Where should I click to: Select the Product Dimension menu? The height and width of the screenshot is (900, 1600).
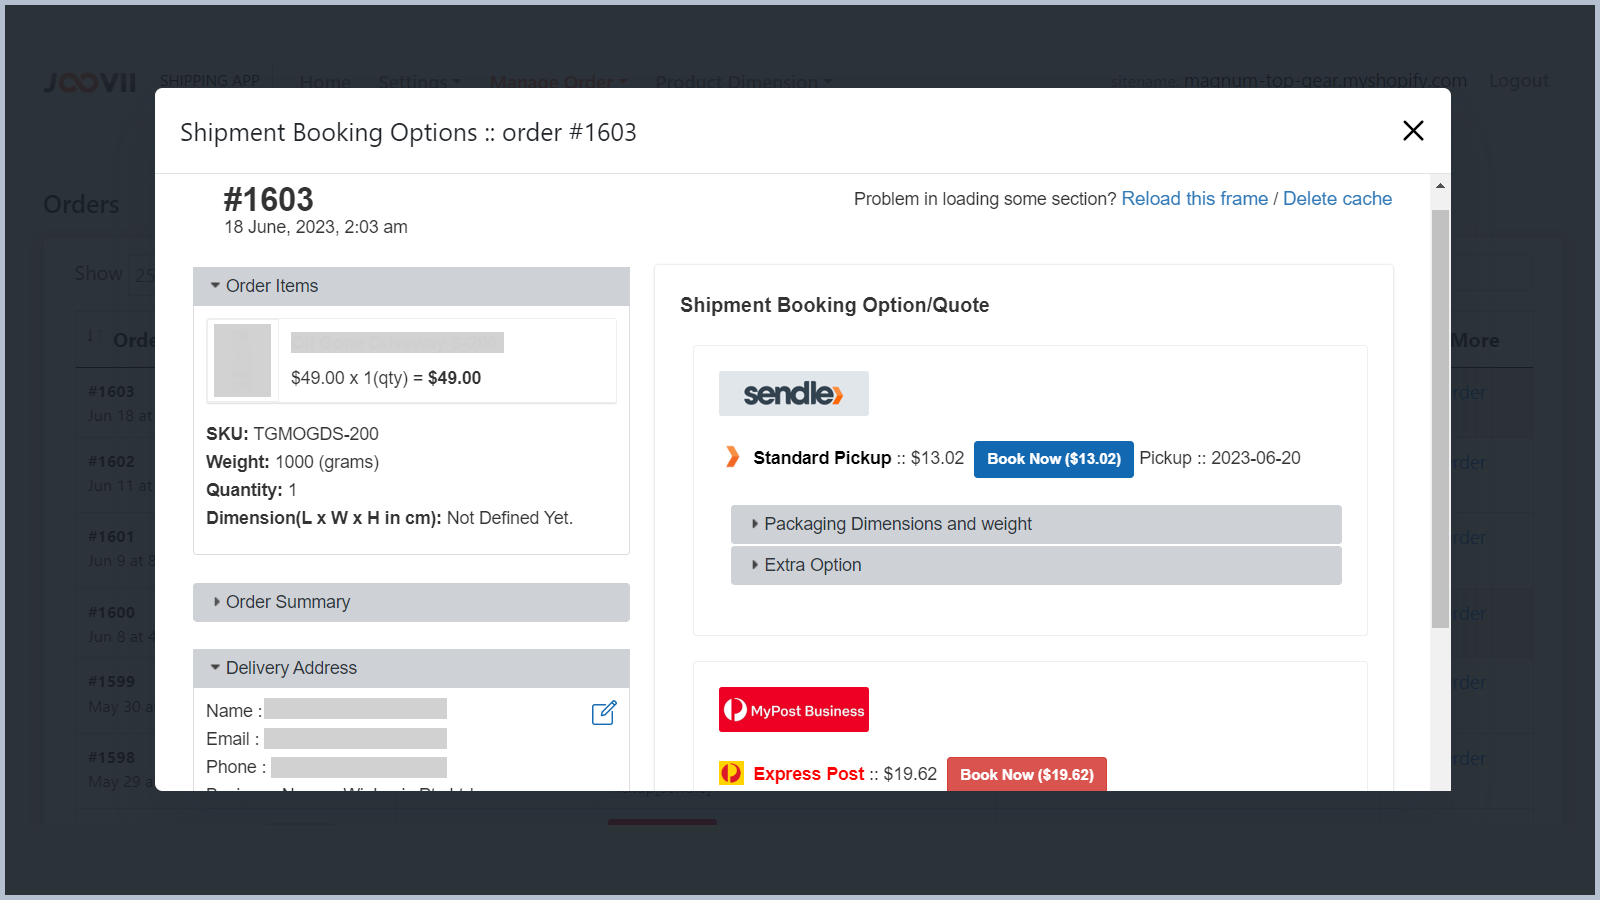[742, 82]
